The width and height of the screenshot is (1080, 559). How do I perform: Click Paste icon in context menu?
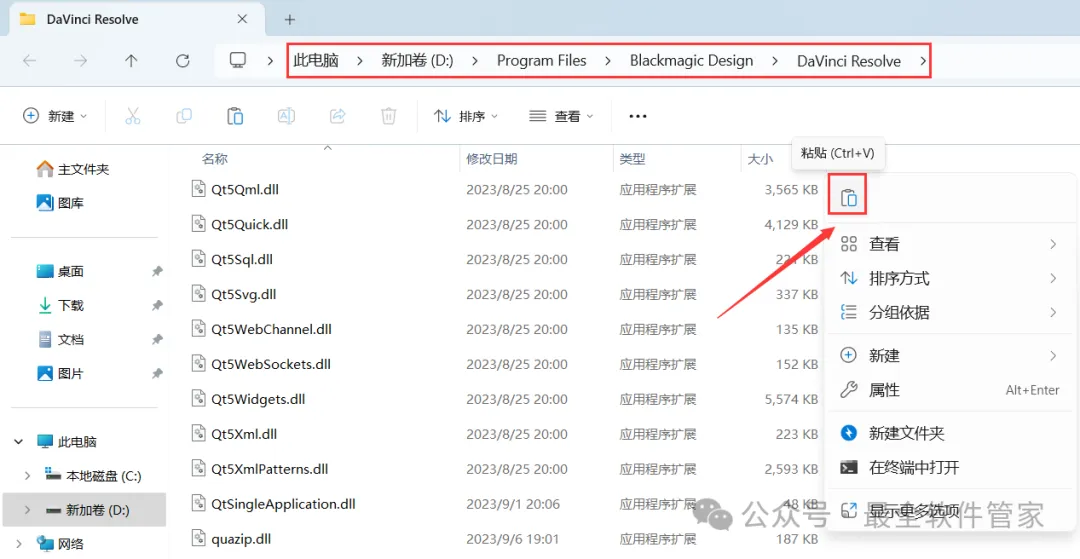[x=849, y=198]
